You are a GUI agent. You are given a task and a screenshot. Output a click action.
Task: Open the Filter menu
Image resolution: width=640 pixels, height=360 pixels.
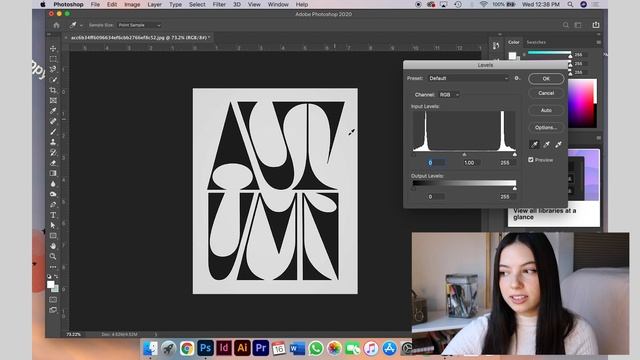click(219, 4)
